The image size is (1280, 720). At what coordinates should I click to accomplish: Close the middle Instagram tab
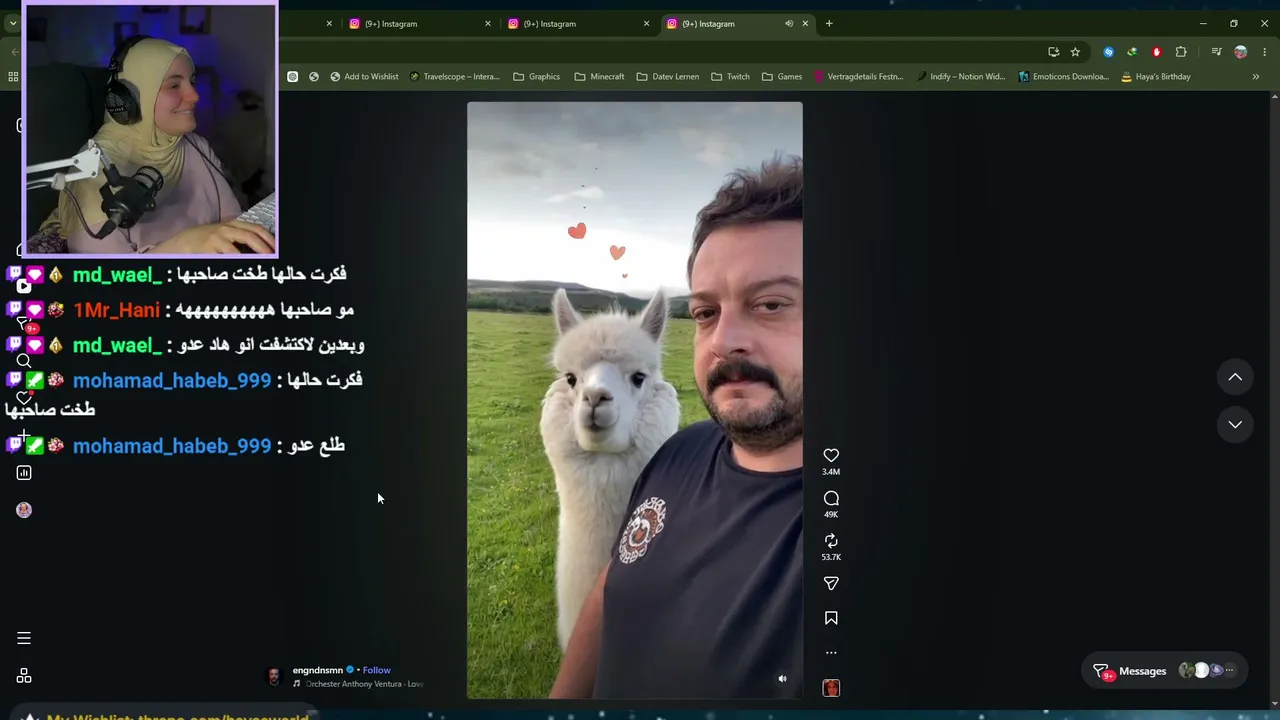(646, 23)
